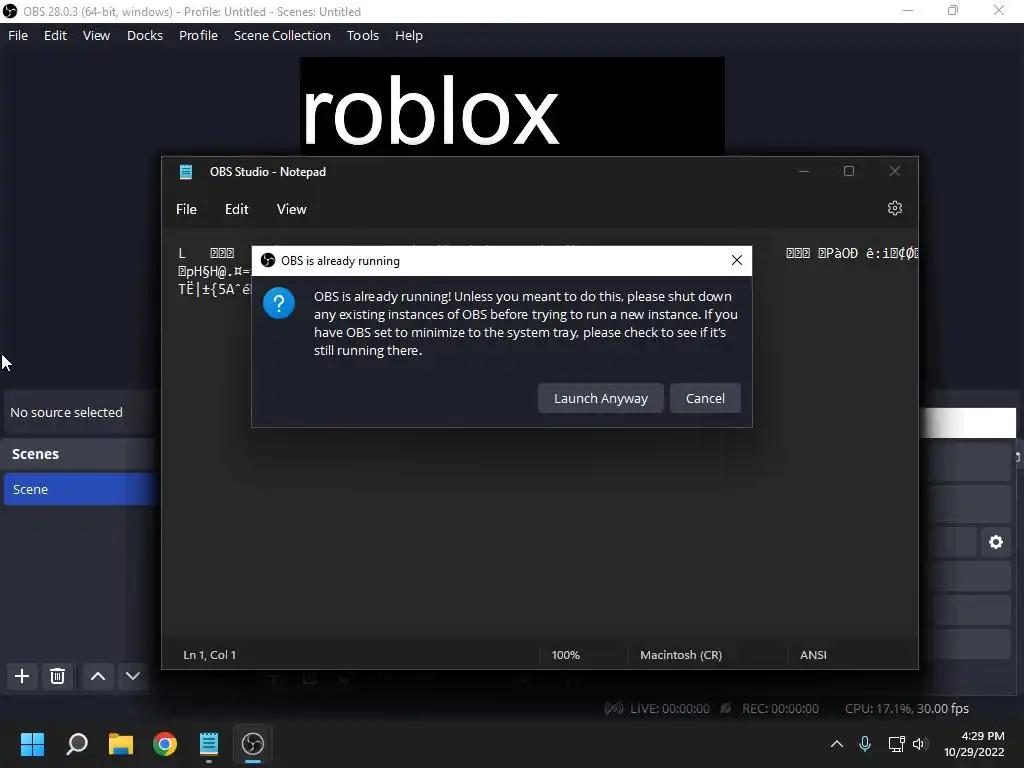
Task: Launch Google Chrome from the taskbar
Action: point(165,744)
